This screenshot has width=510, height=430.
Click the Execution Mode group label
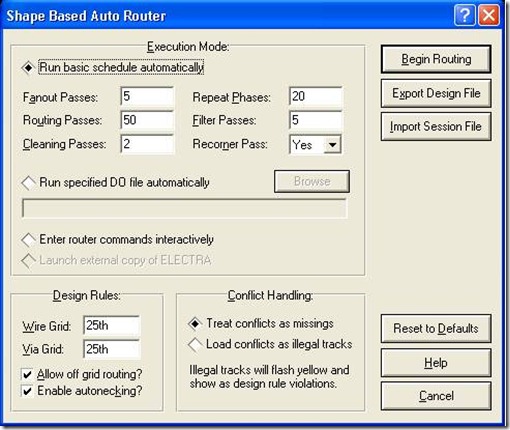(x=188, y=47)
